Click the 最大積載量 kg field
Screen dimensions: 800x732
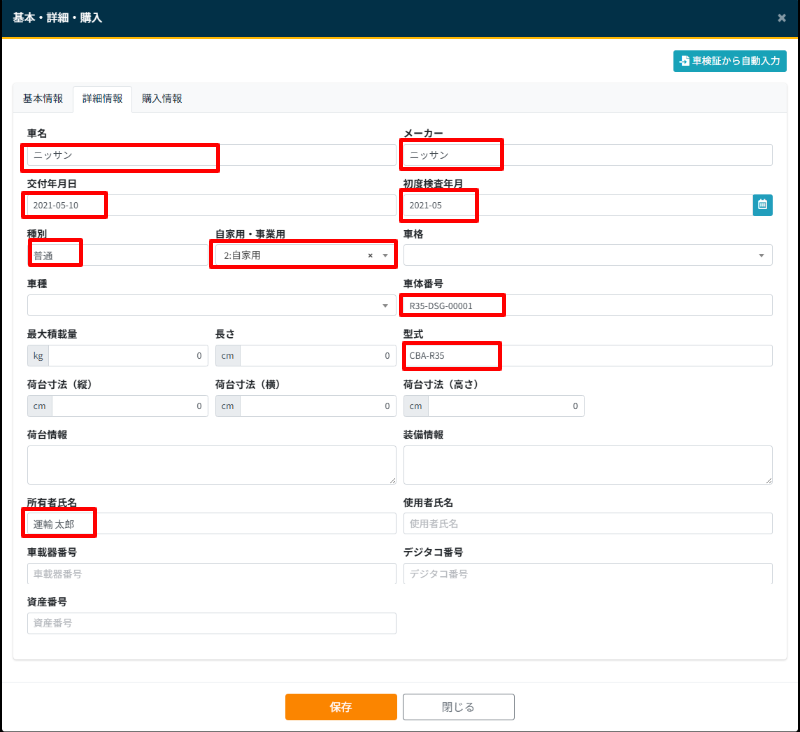coord(128,356)
